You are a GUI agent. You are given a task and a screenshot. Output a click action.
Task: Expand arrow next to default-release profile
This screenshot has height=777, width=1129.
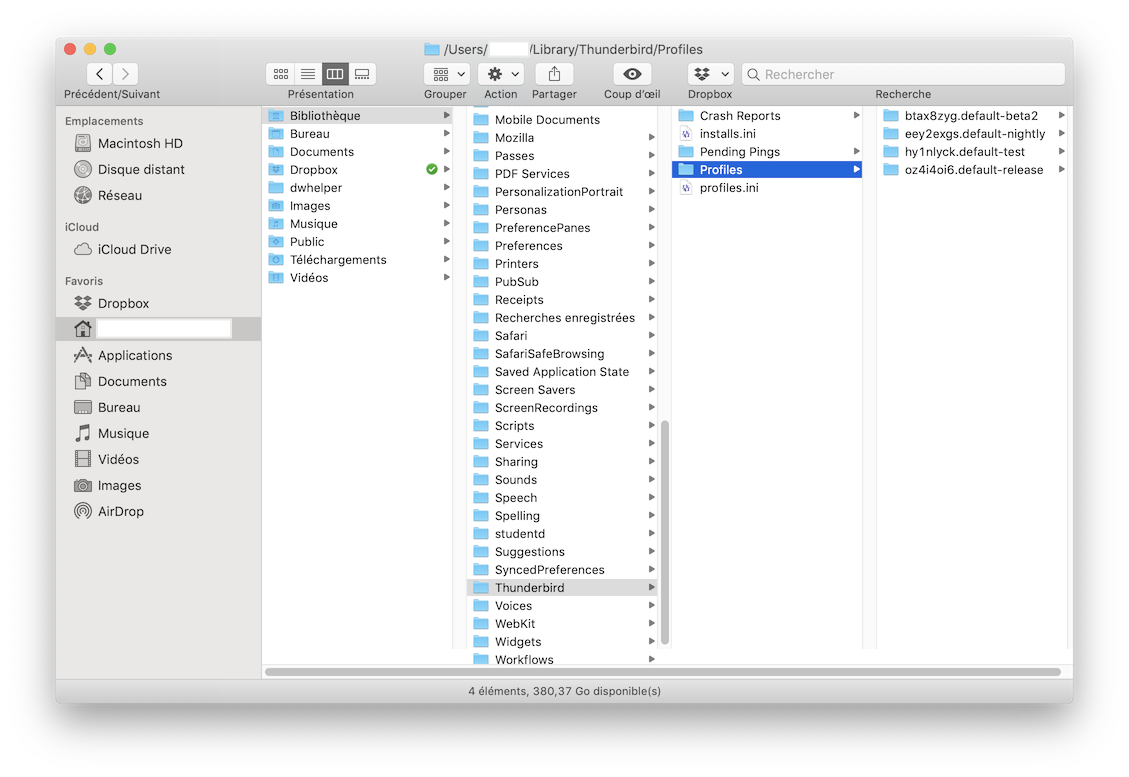(1061, 169)
